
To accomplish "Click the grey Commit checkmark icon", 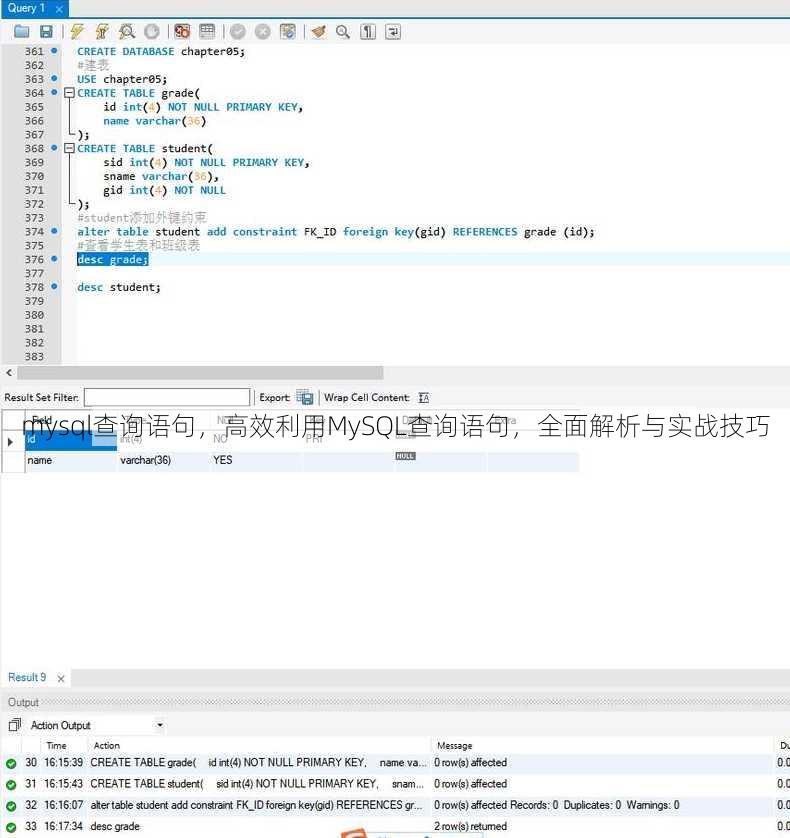I will click(x=237, y=32).
